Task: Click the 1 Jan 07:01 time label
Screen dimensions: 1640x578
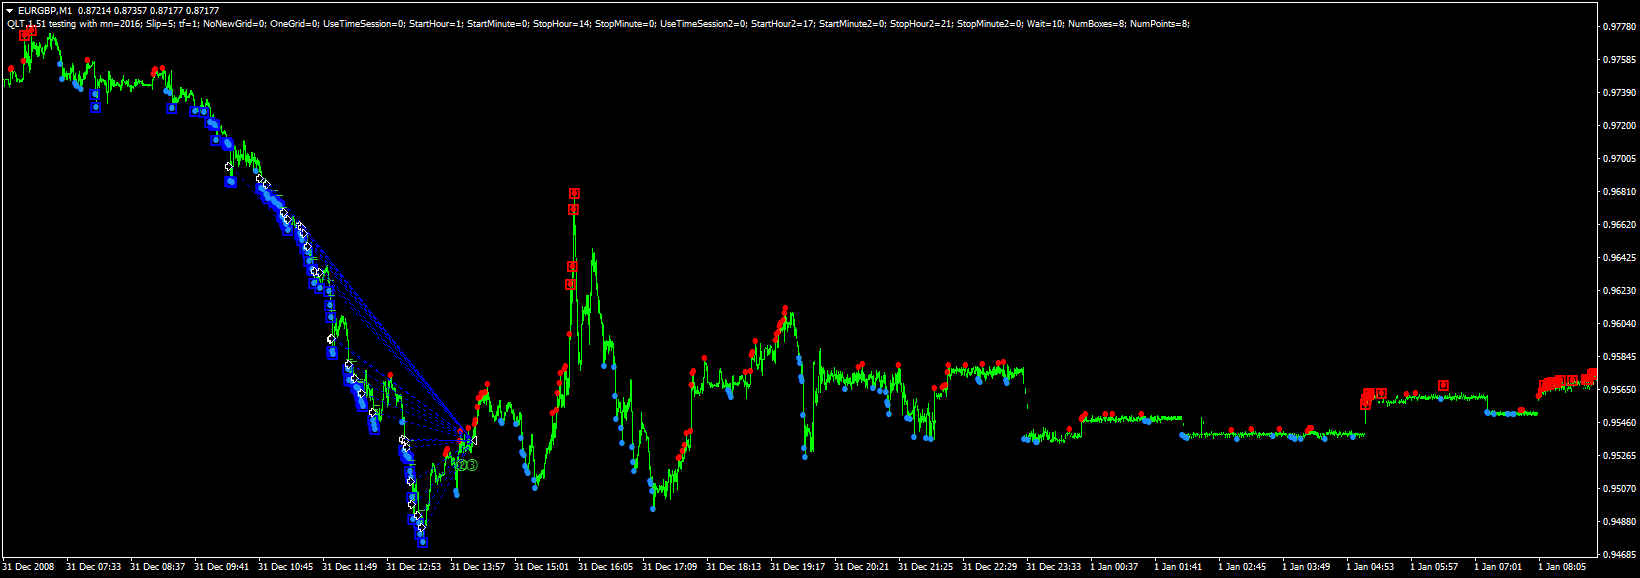Action: coord(1498,567)
